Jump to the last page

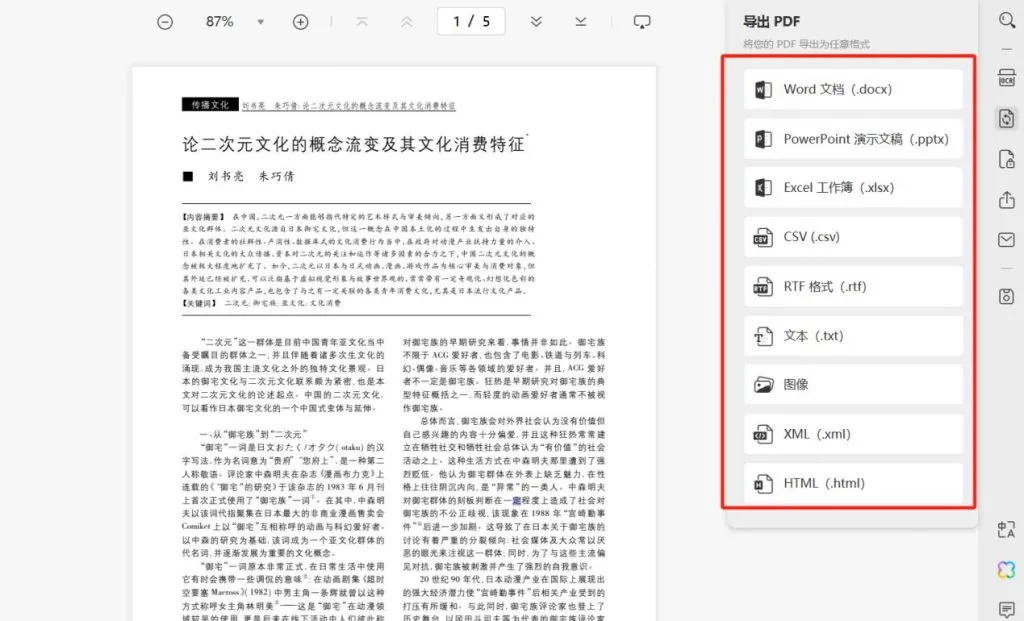pos(581,22)
